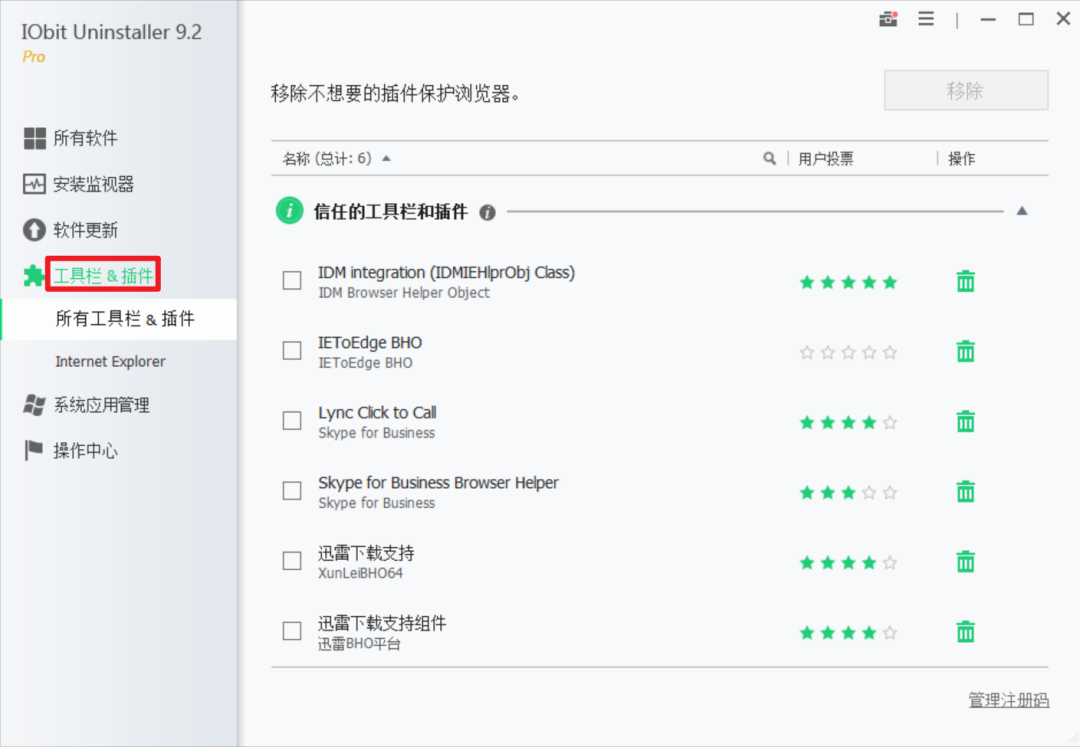Screen dimensions: 1080x747
Task: Delete Skype for Business Browser Helper trash icon
Action: click(x=966, y=492)
